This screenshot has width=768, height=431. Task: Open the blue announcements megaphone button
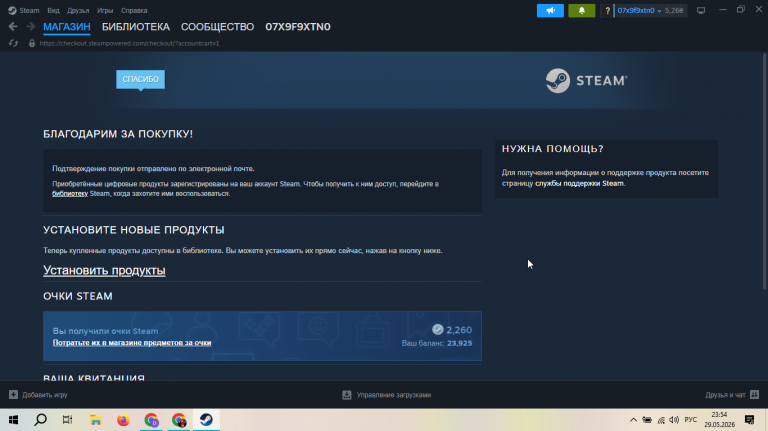point(550,10)
